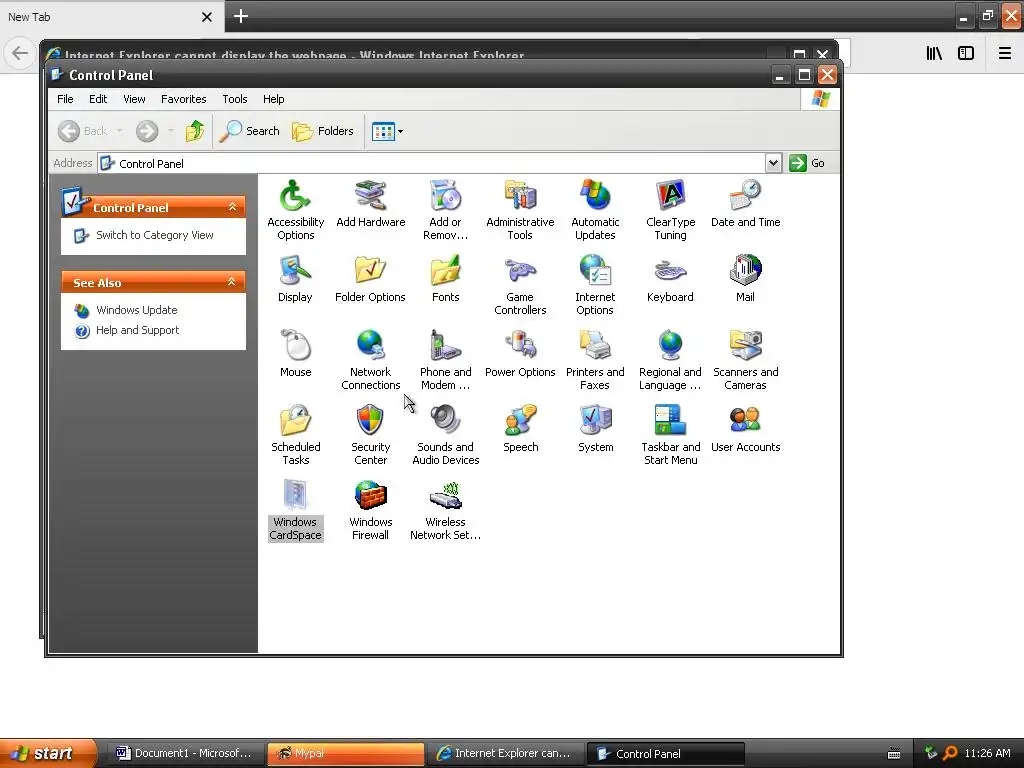Open Date and Time settings
The image size is (1024, 768).
(x=745, y=204)
